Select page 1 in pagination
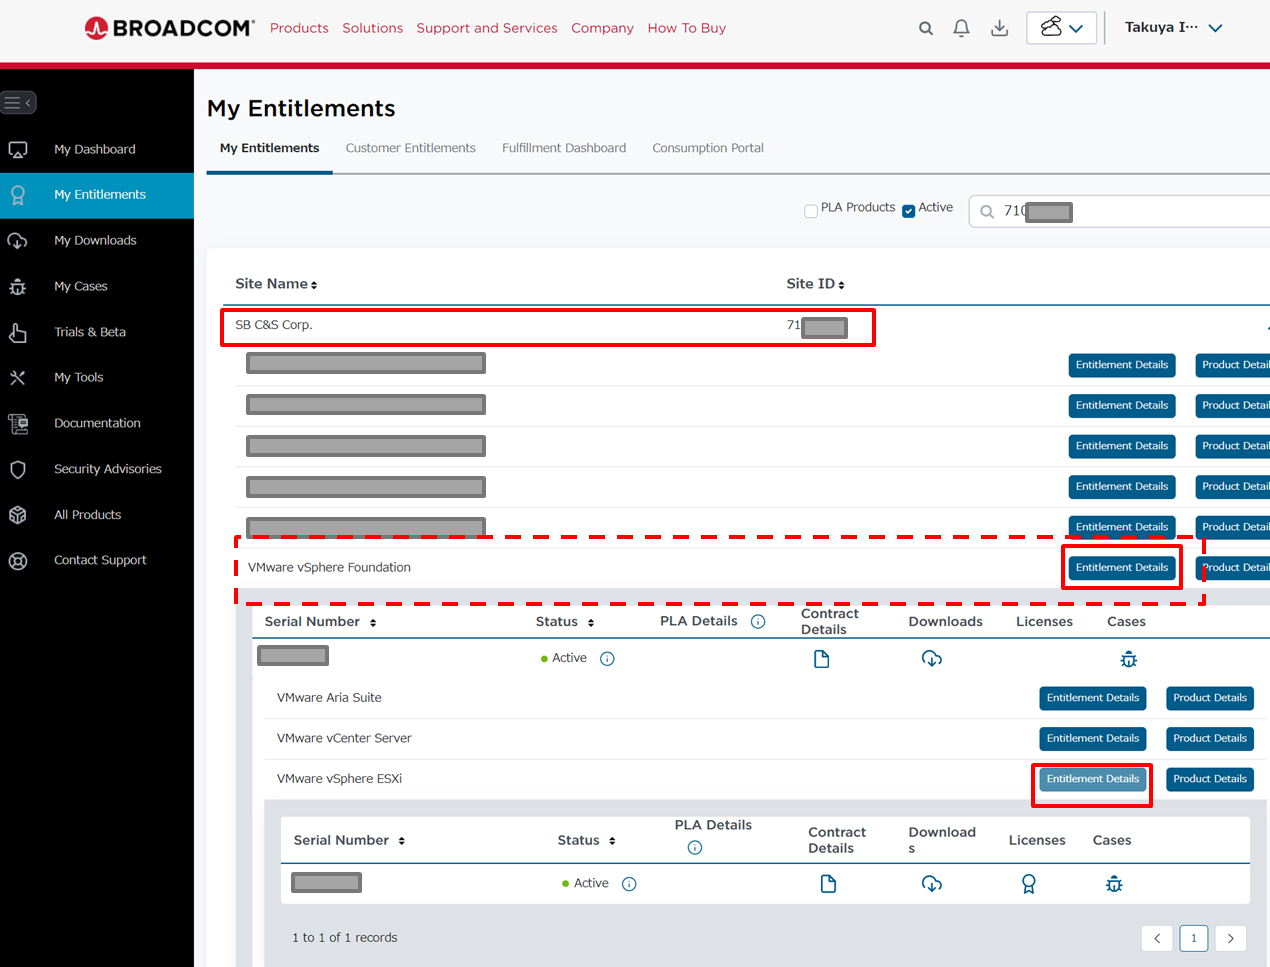This screenshot has width=1270, height=967. (1194, 938)
